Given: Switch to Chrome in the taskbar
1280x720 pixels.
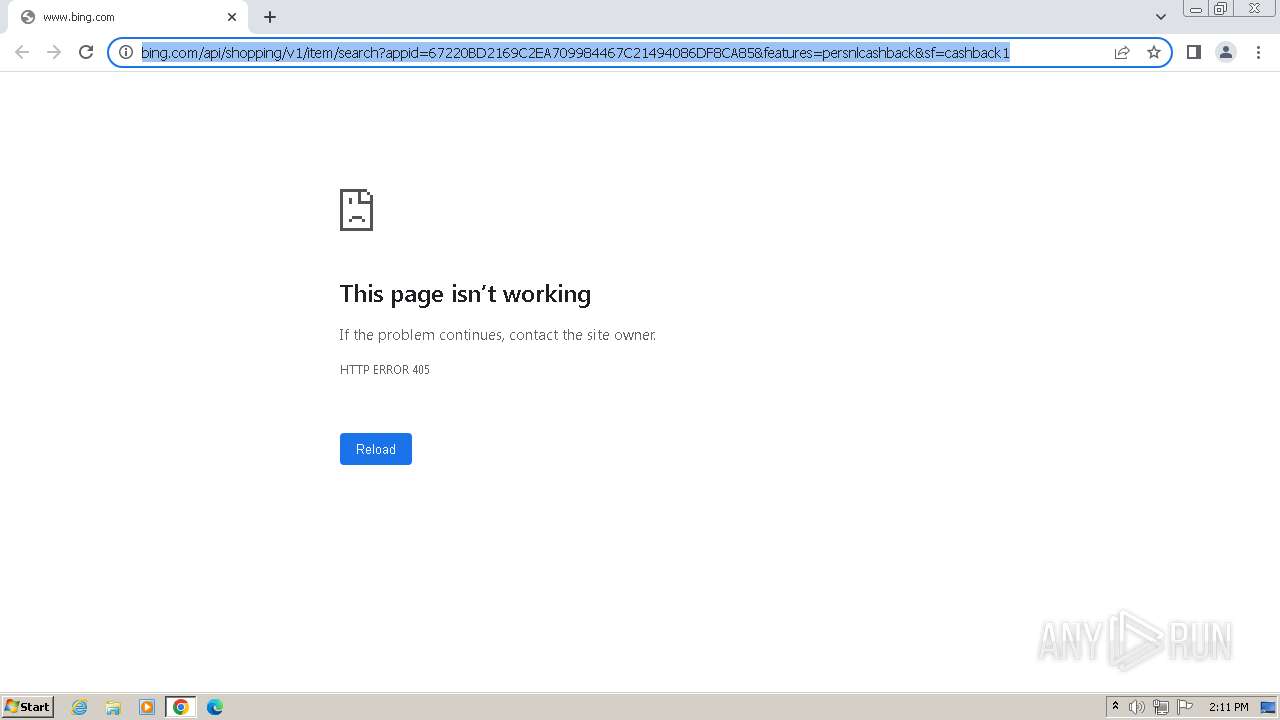Looking at the screenshot, I should coord(181,707).
